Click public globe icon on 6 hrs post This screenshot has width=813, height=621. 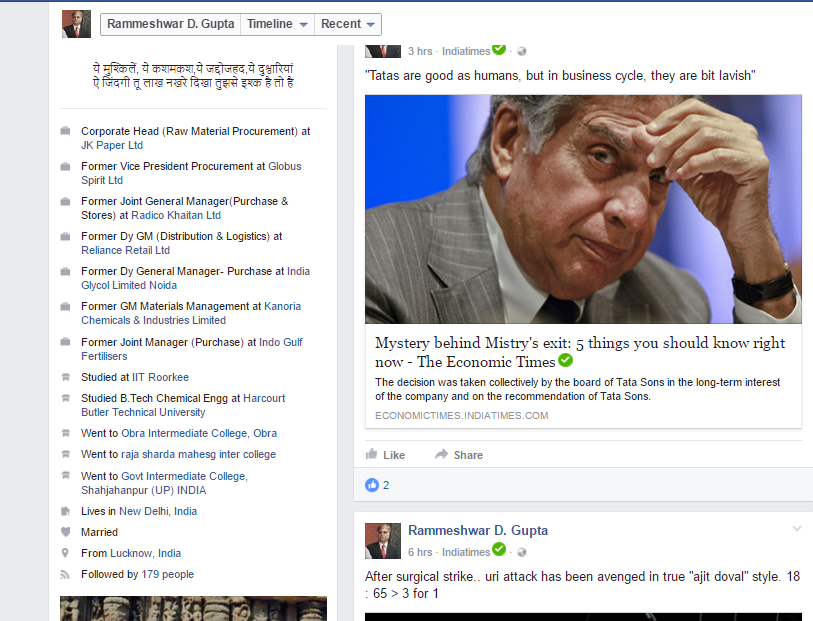click(522, 553)
